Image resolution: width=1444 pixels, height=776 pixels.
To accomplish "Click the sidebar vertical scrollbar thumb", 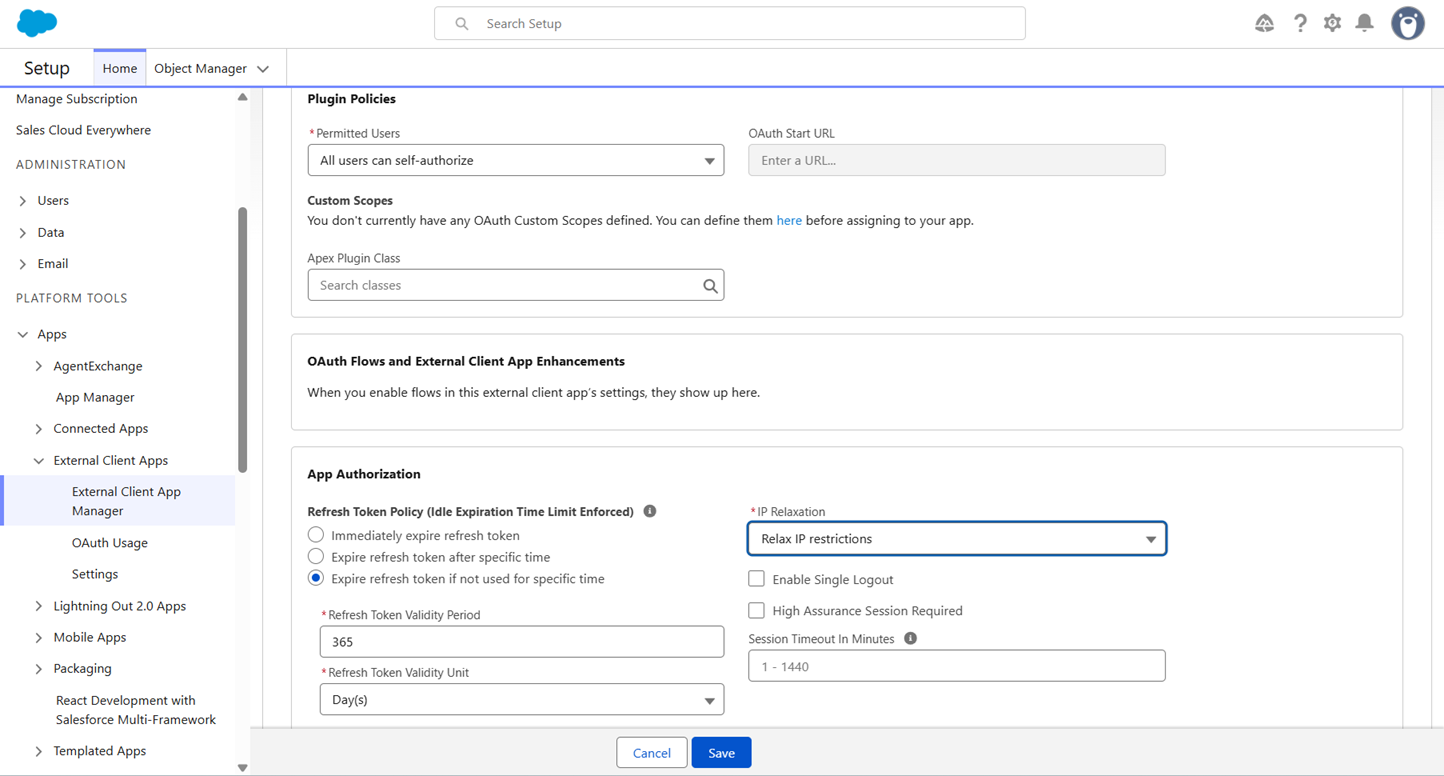I will point(242,340).
